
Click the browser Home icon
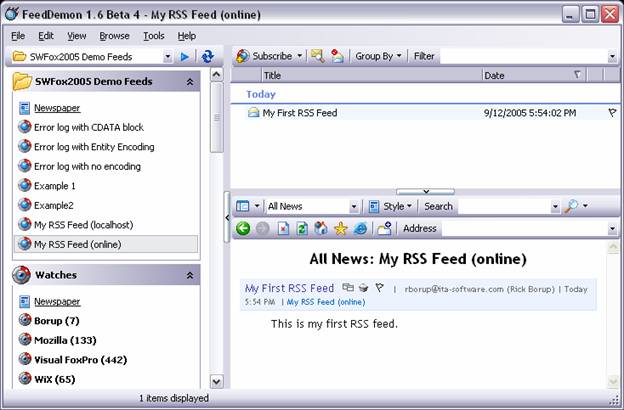point(321,228)
